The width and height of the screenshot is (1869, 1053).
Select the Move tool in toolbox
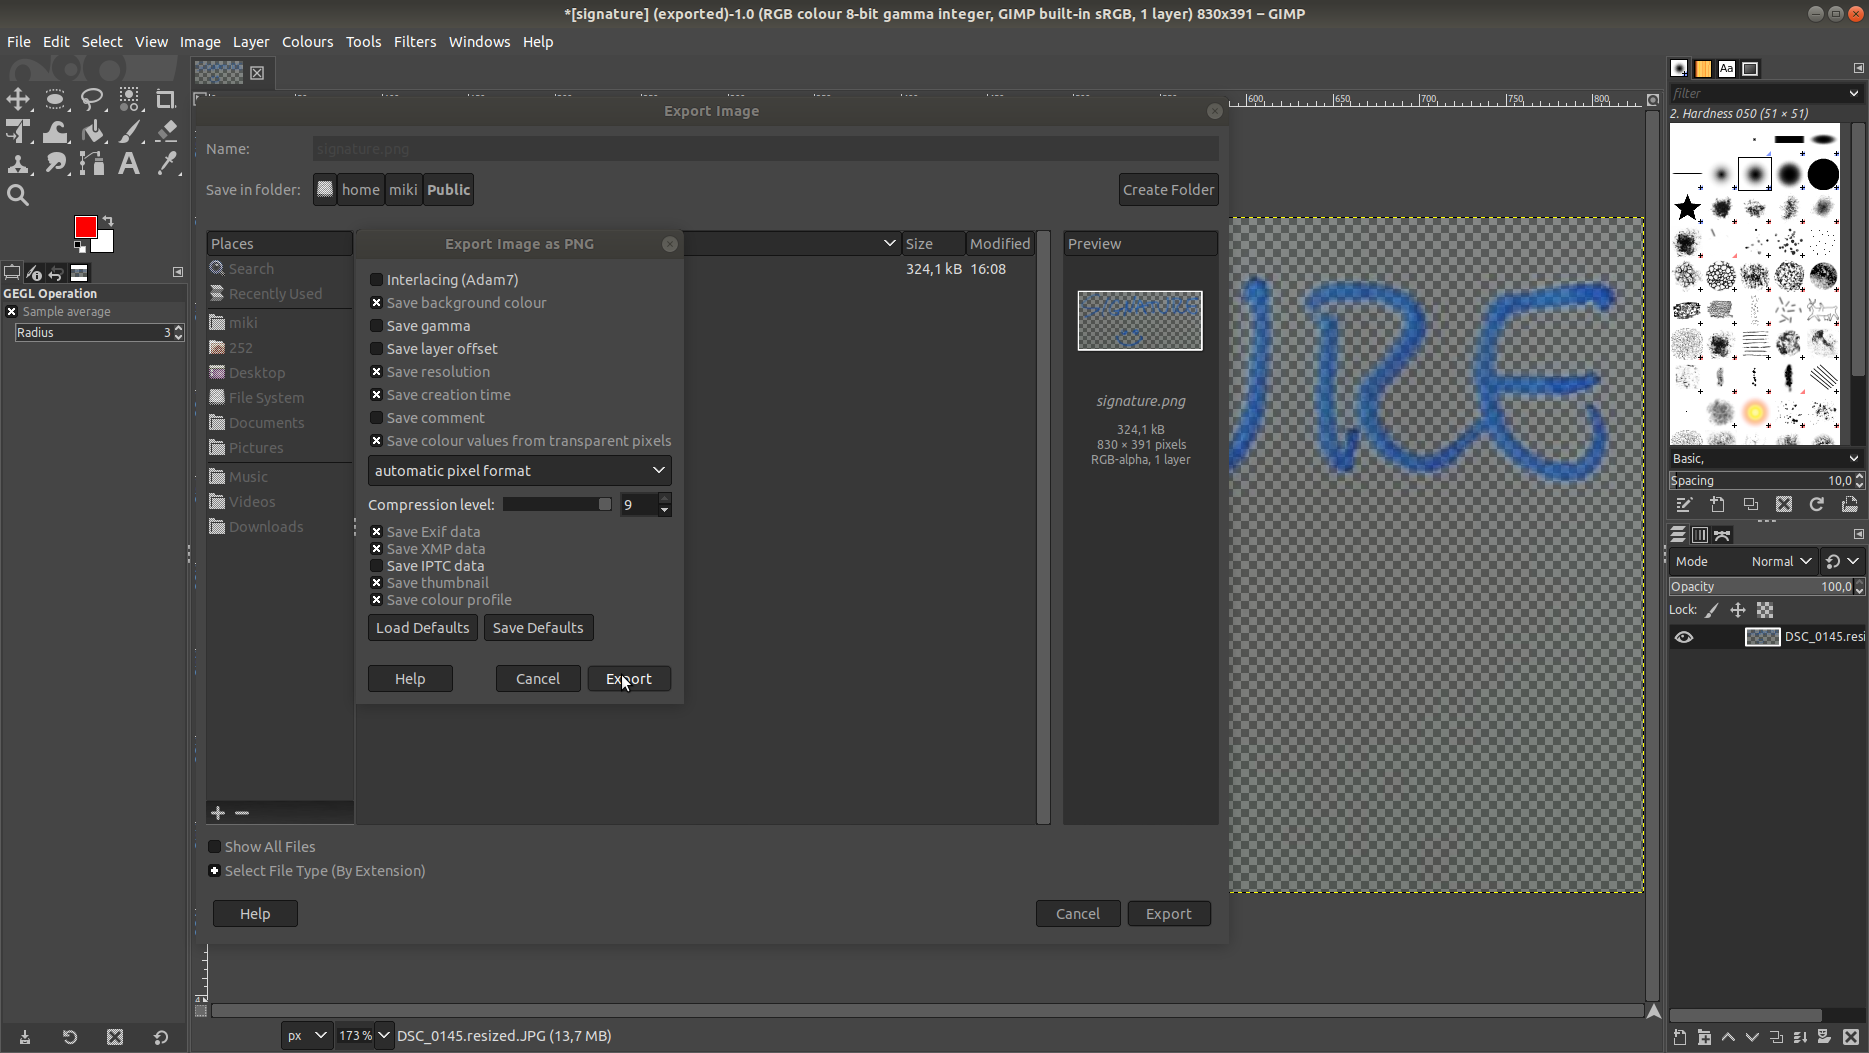point(18,99)
